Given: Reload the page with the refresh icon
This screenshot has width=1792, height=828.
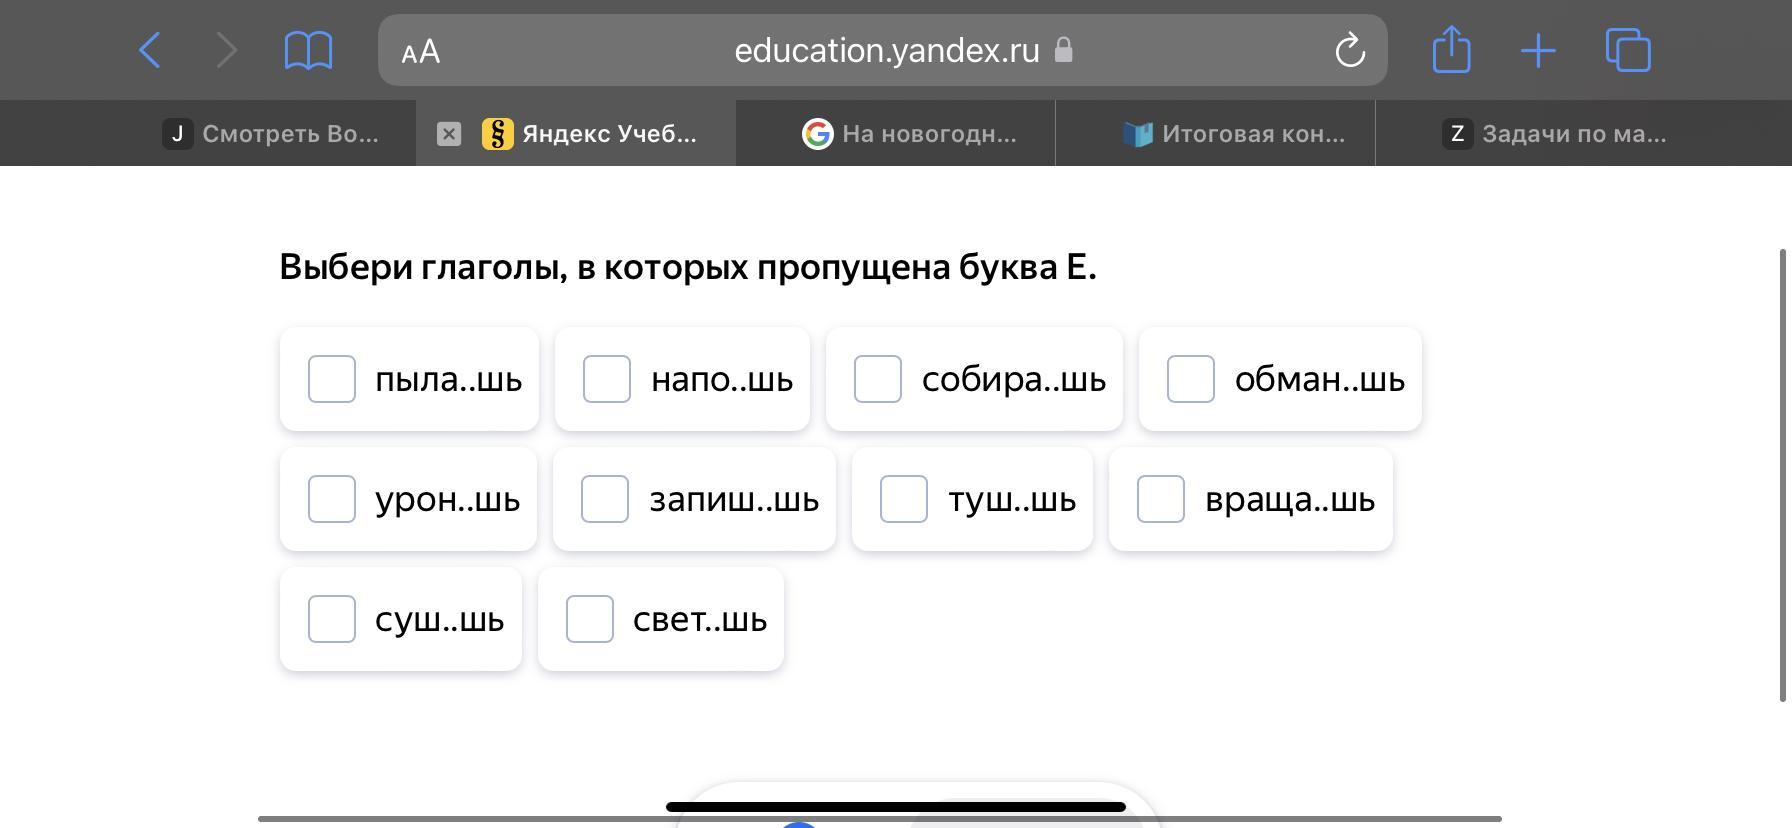Looking at the screenshot, I should 1350,50.
